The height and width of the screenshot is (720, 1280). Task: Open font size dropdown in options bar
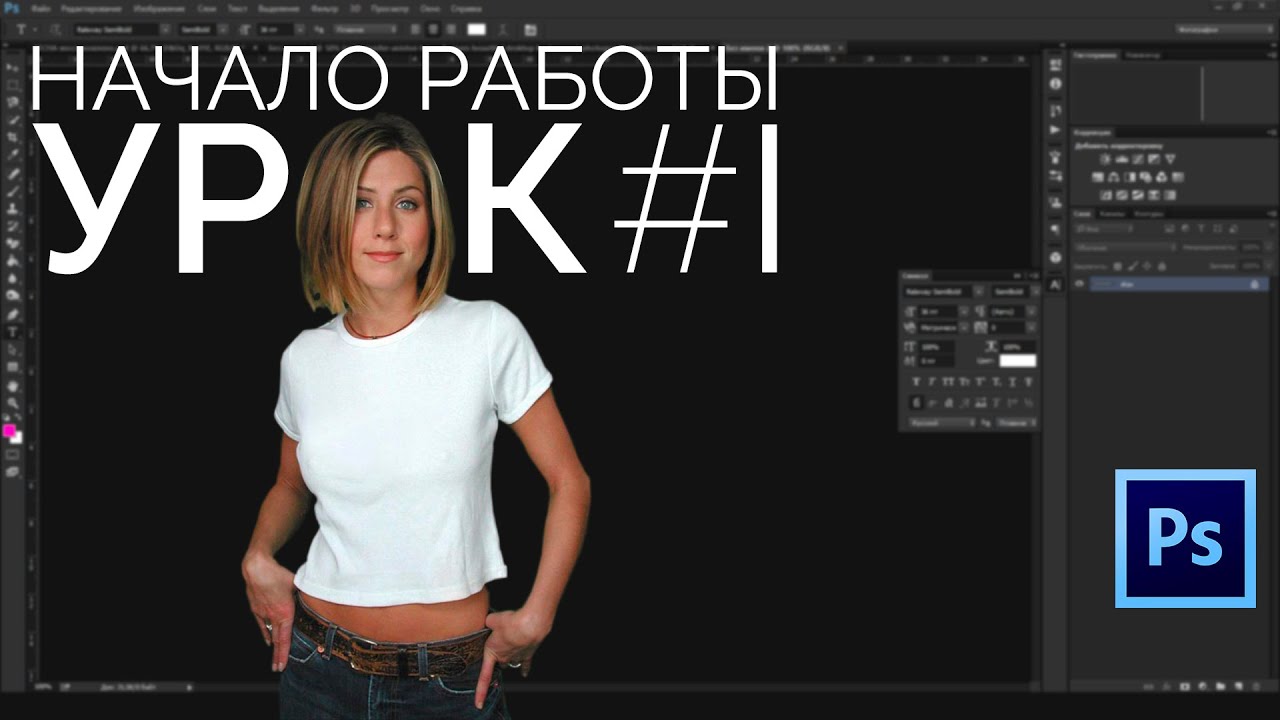[300, 29]
